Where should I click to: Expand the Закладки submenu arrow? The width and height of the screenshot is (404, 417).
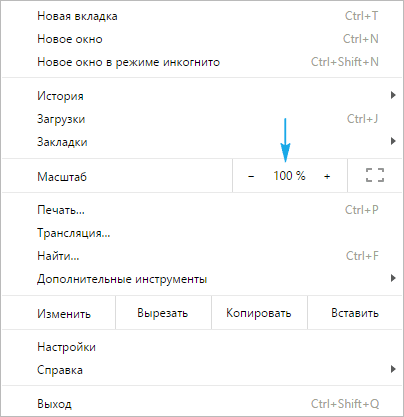(x=393, y=141)
